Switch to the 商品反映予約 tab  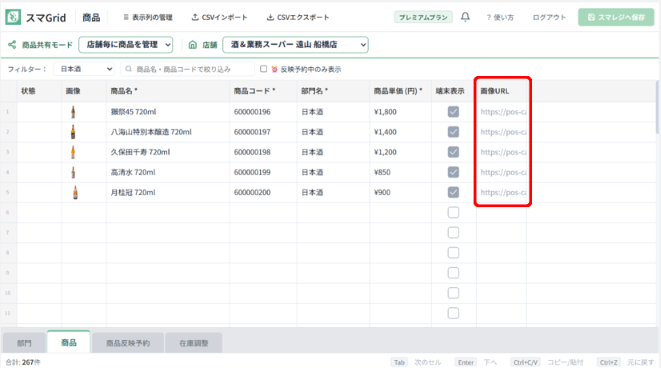(128, 343)
